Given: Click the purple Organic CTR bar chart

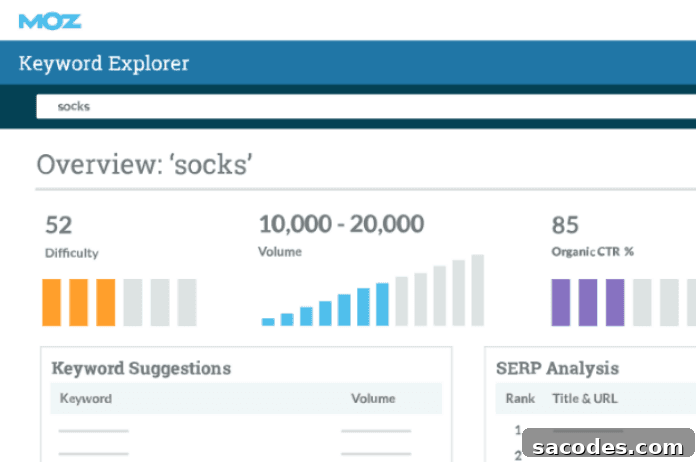Looking at the screenshot, I should tap(623, 303).
